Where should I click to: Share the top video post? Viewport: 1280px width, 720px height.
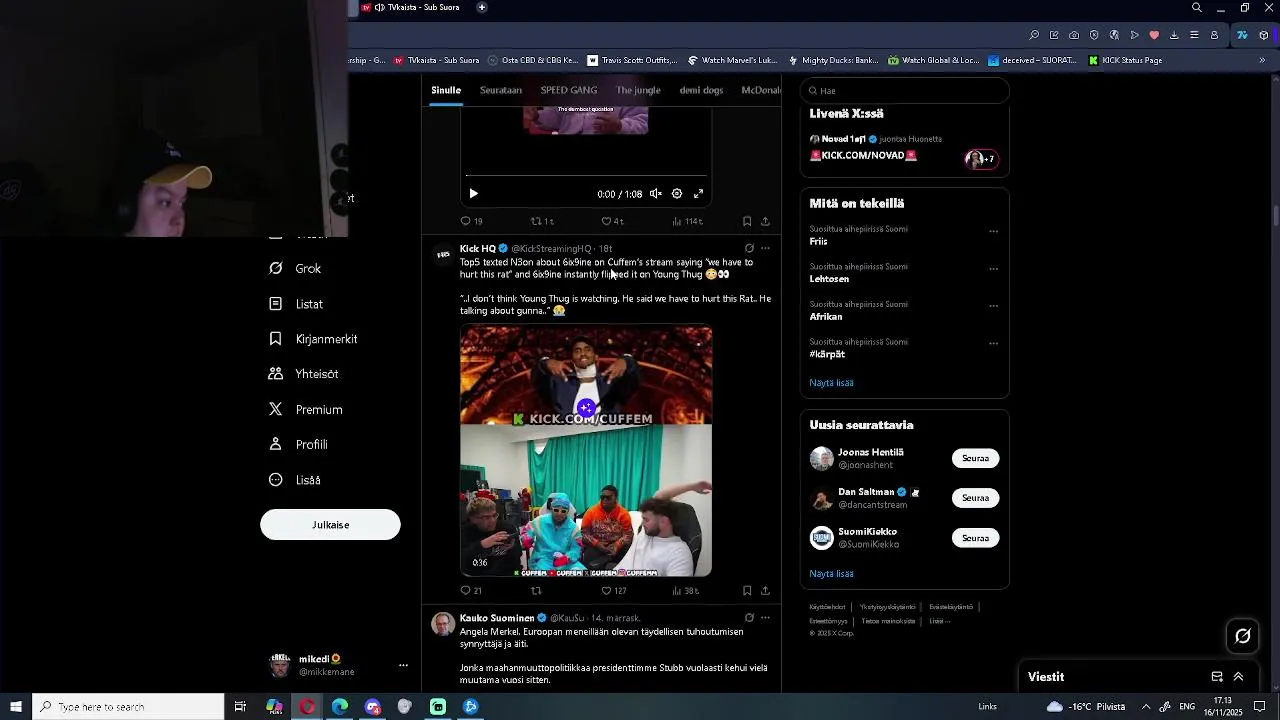click(765, 221)
